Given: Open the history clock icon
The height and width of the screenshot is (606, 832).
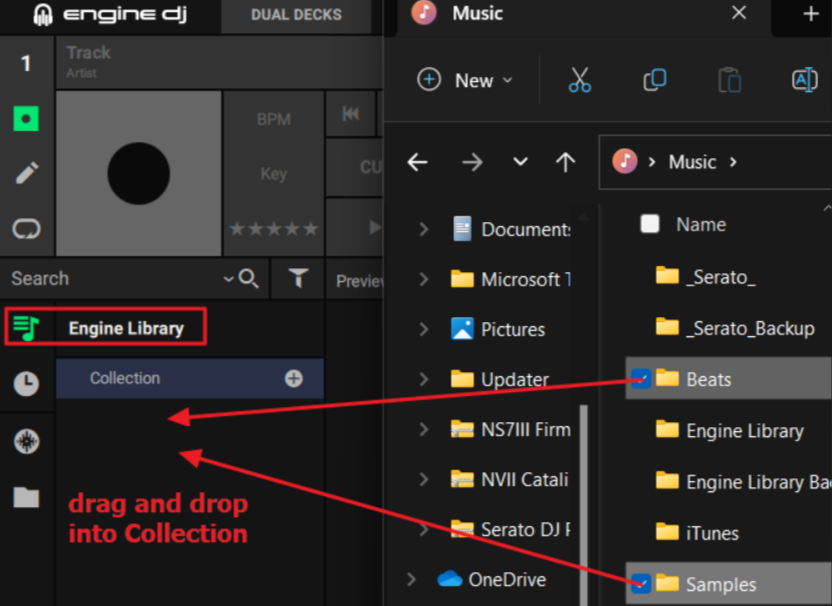Looking at the screenshot, I should pos(25,384).
